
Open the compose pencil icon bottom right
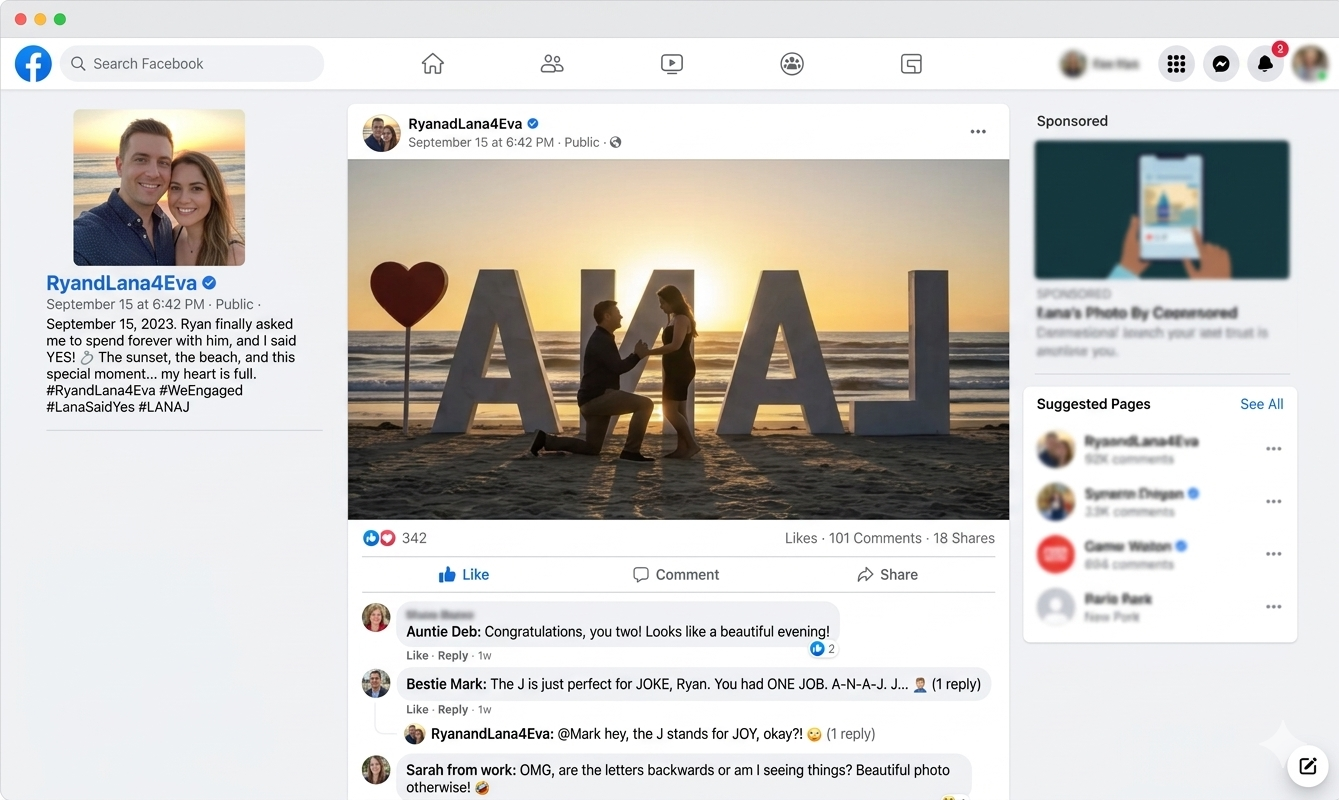(x=1307, y=766)
